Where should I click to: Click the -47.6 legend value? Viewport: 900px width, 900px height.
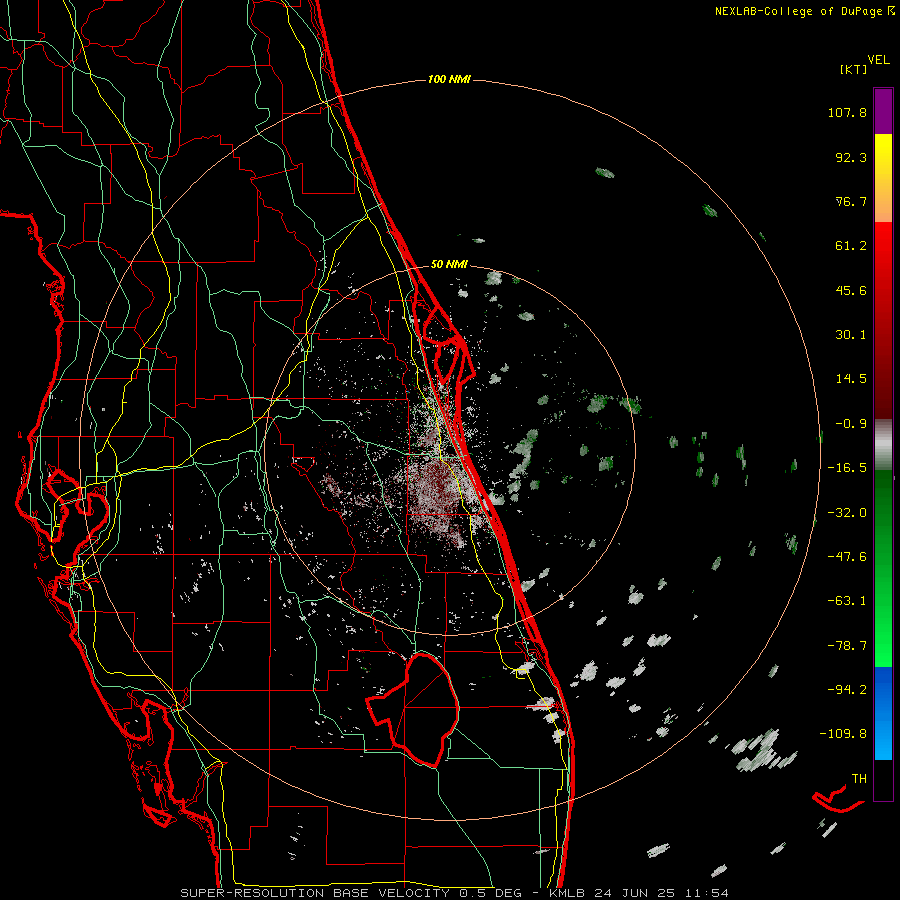(847, 557)
